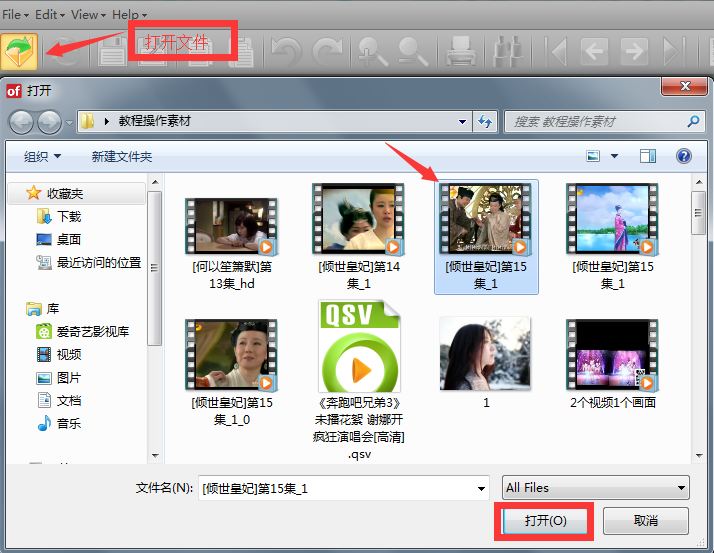The height and width of the screenshot is (553, 714).
Task: Click the dialog Back navigation button
Action: pyautogui.click(x=21, y=122)
